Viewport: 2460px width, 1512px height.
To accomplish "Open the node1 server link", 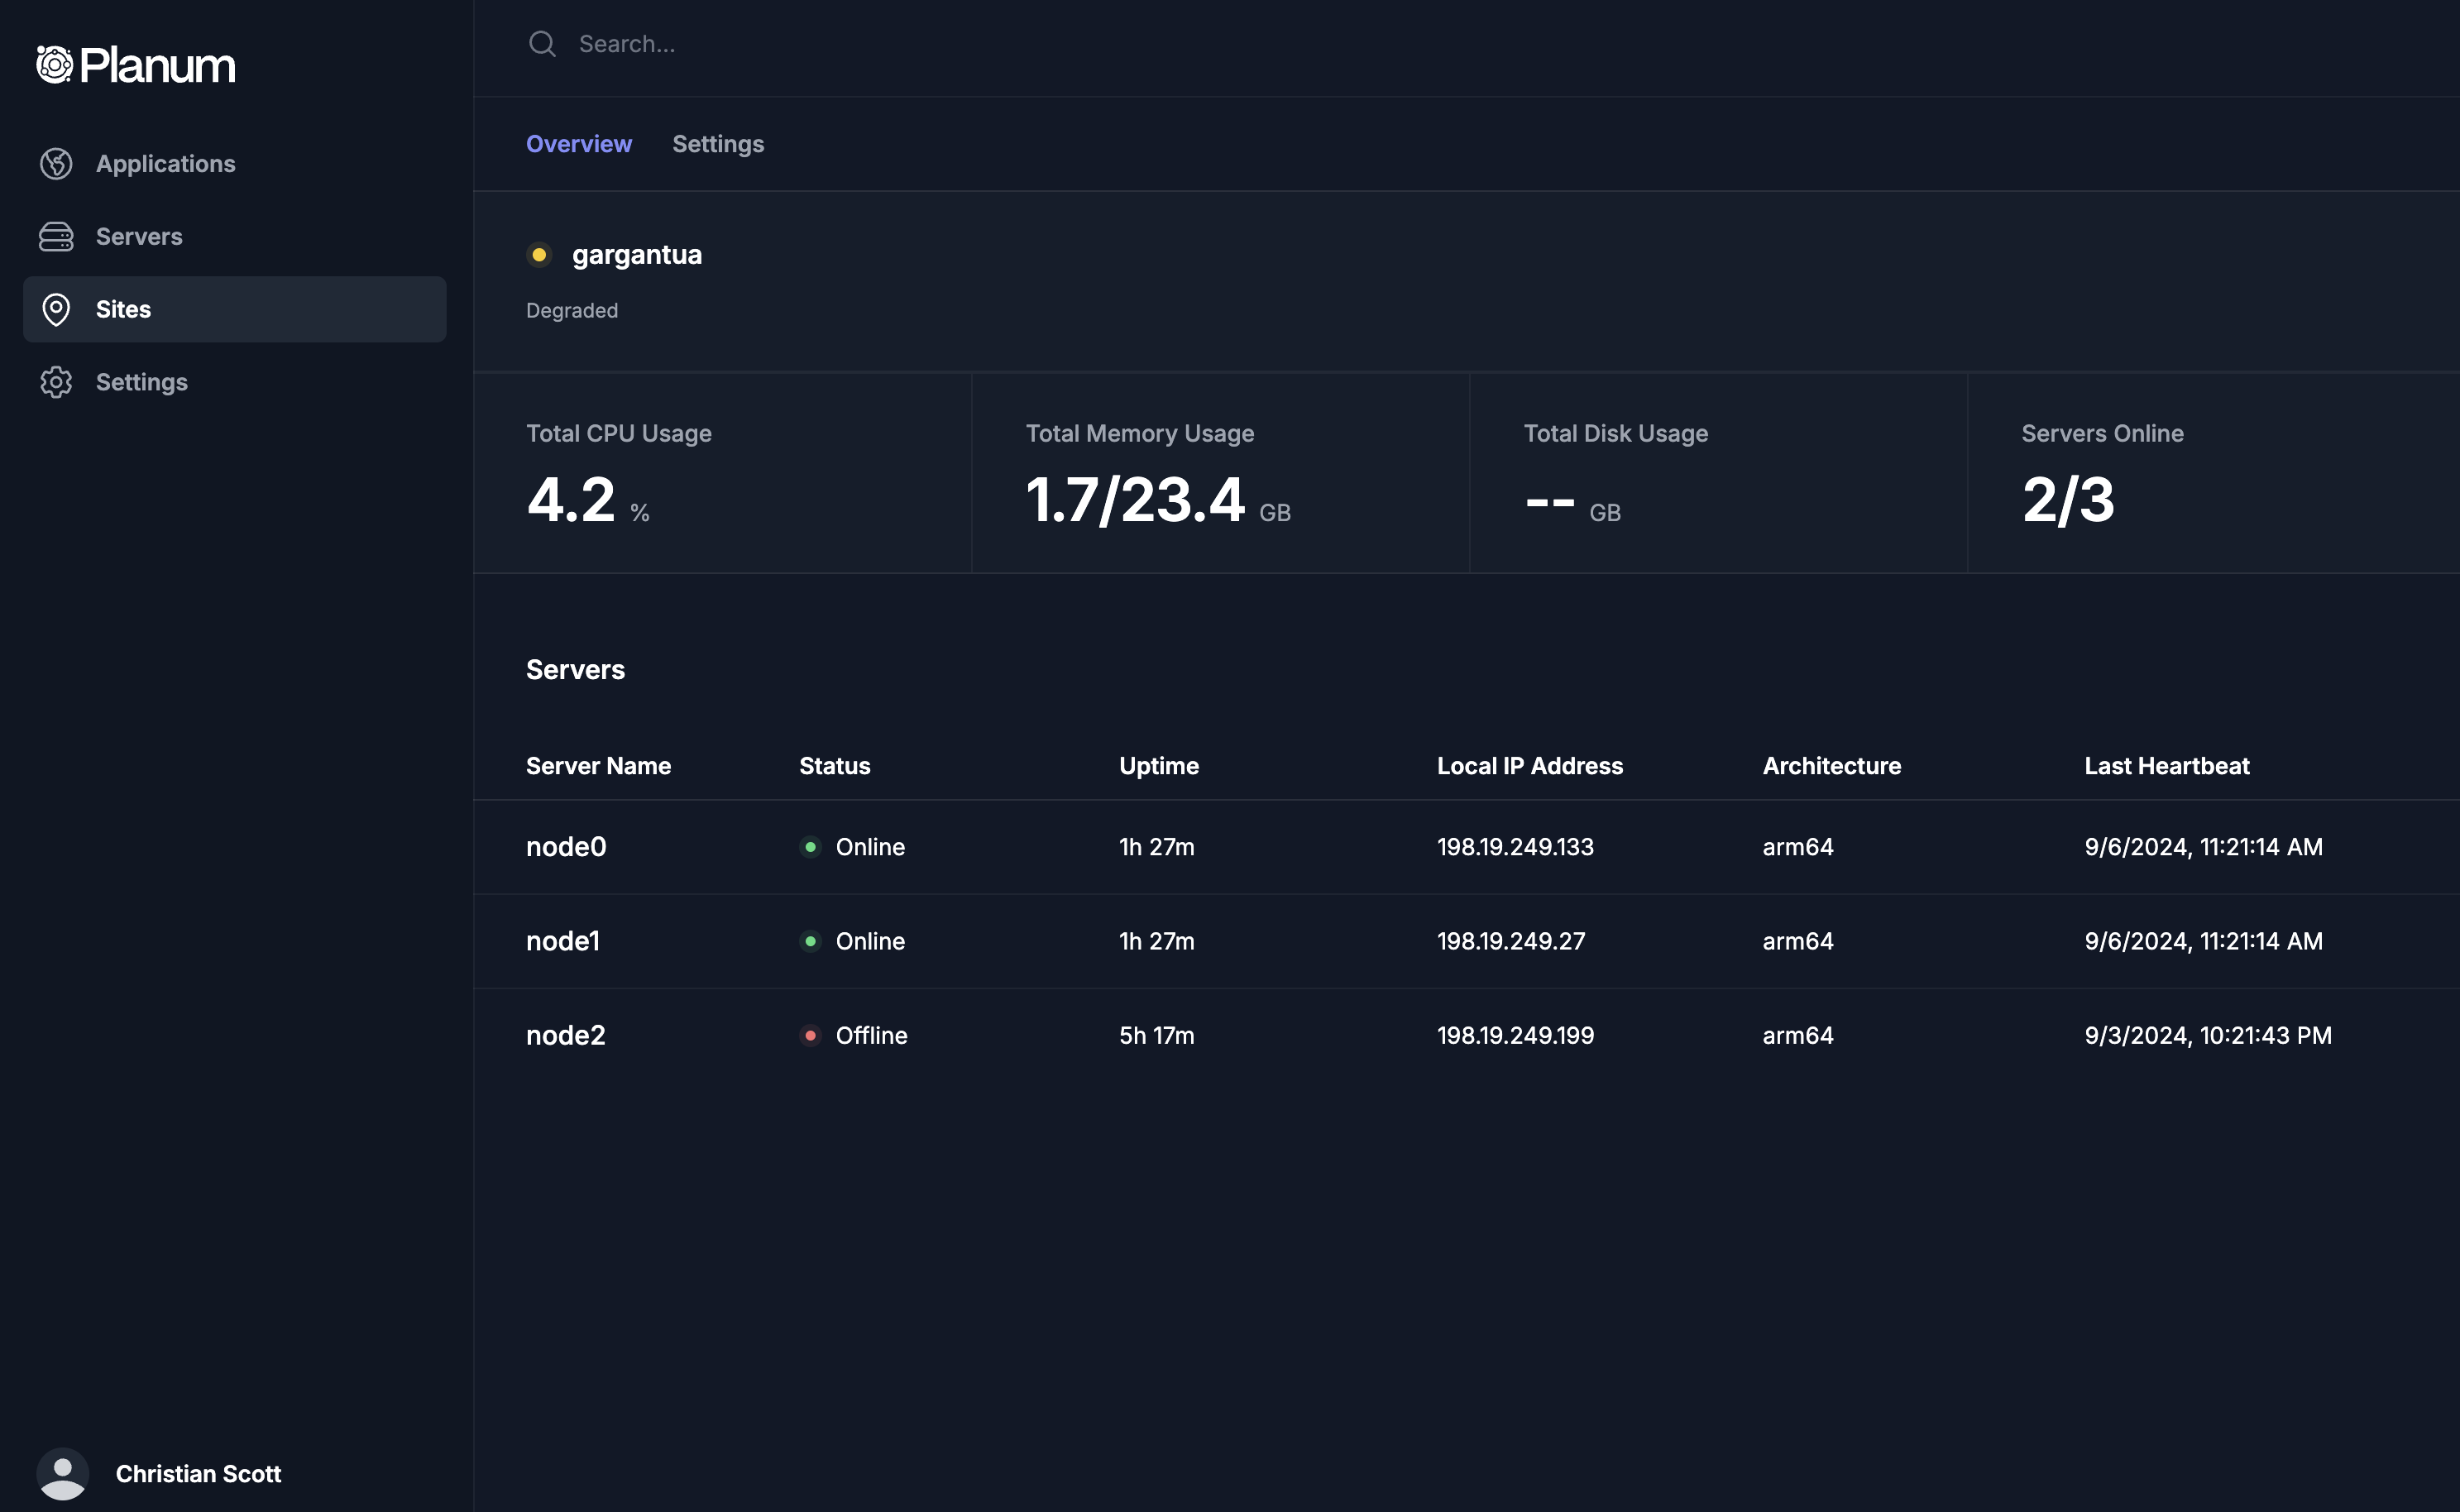I will point(563,941).
